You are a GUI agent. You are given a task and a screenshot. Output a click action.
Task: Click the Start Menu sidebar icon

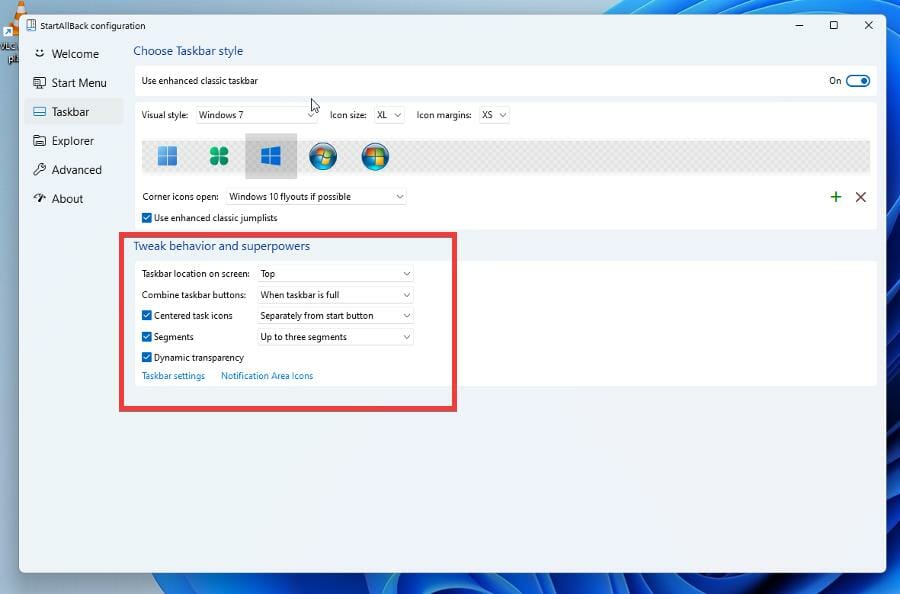coord(39,83)
